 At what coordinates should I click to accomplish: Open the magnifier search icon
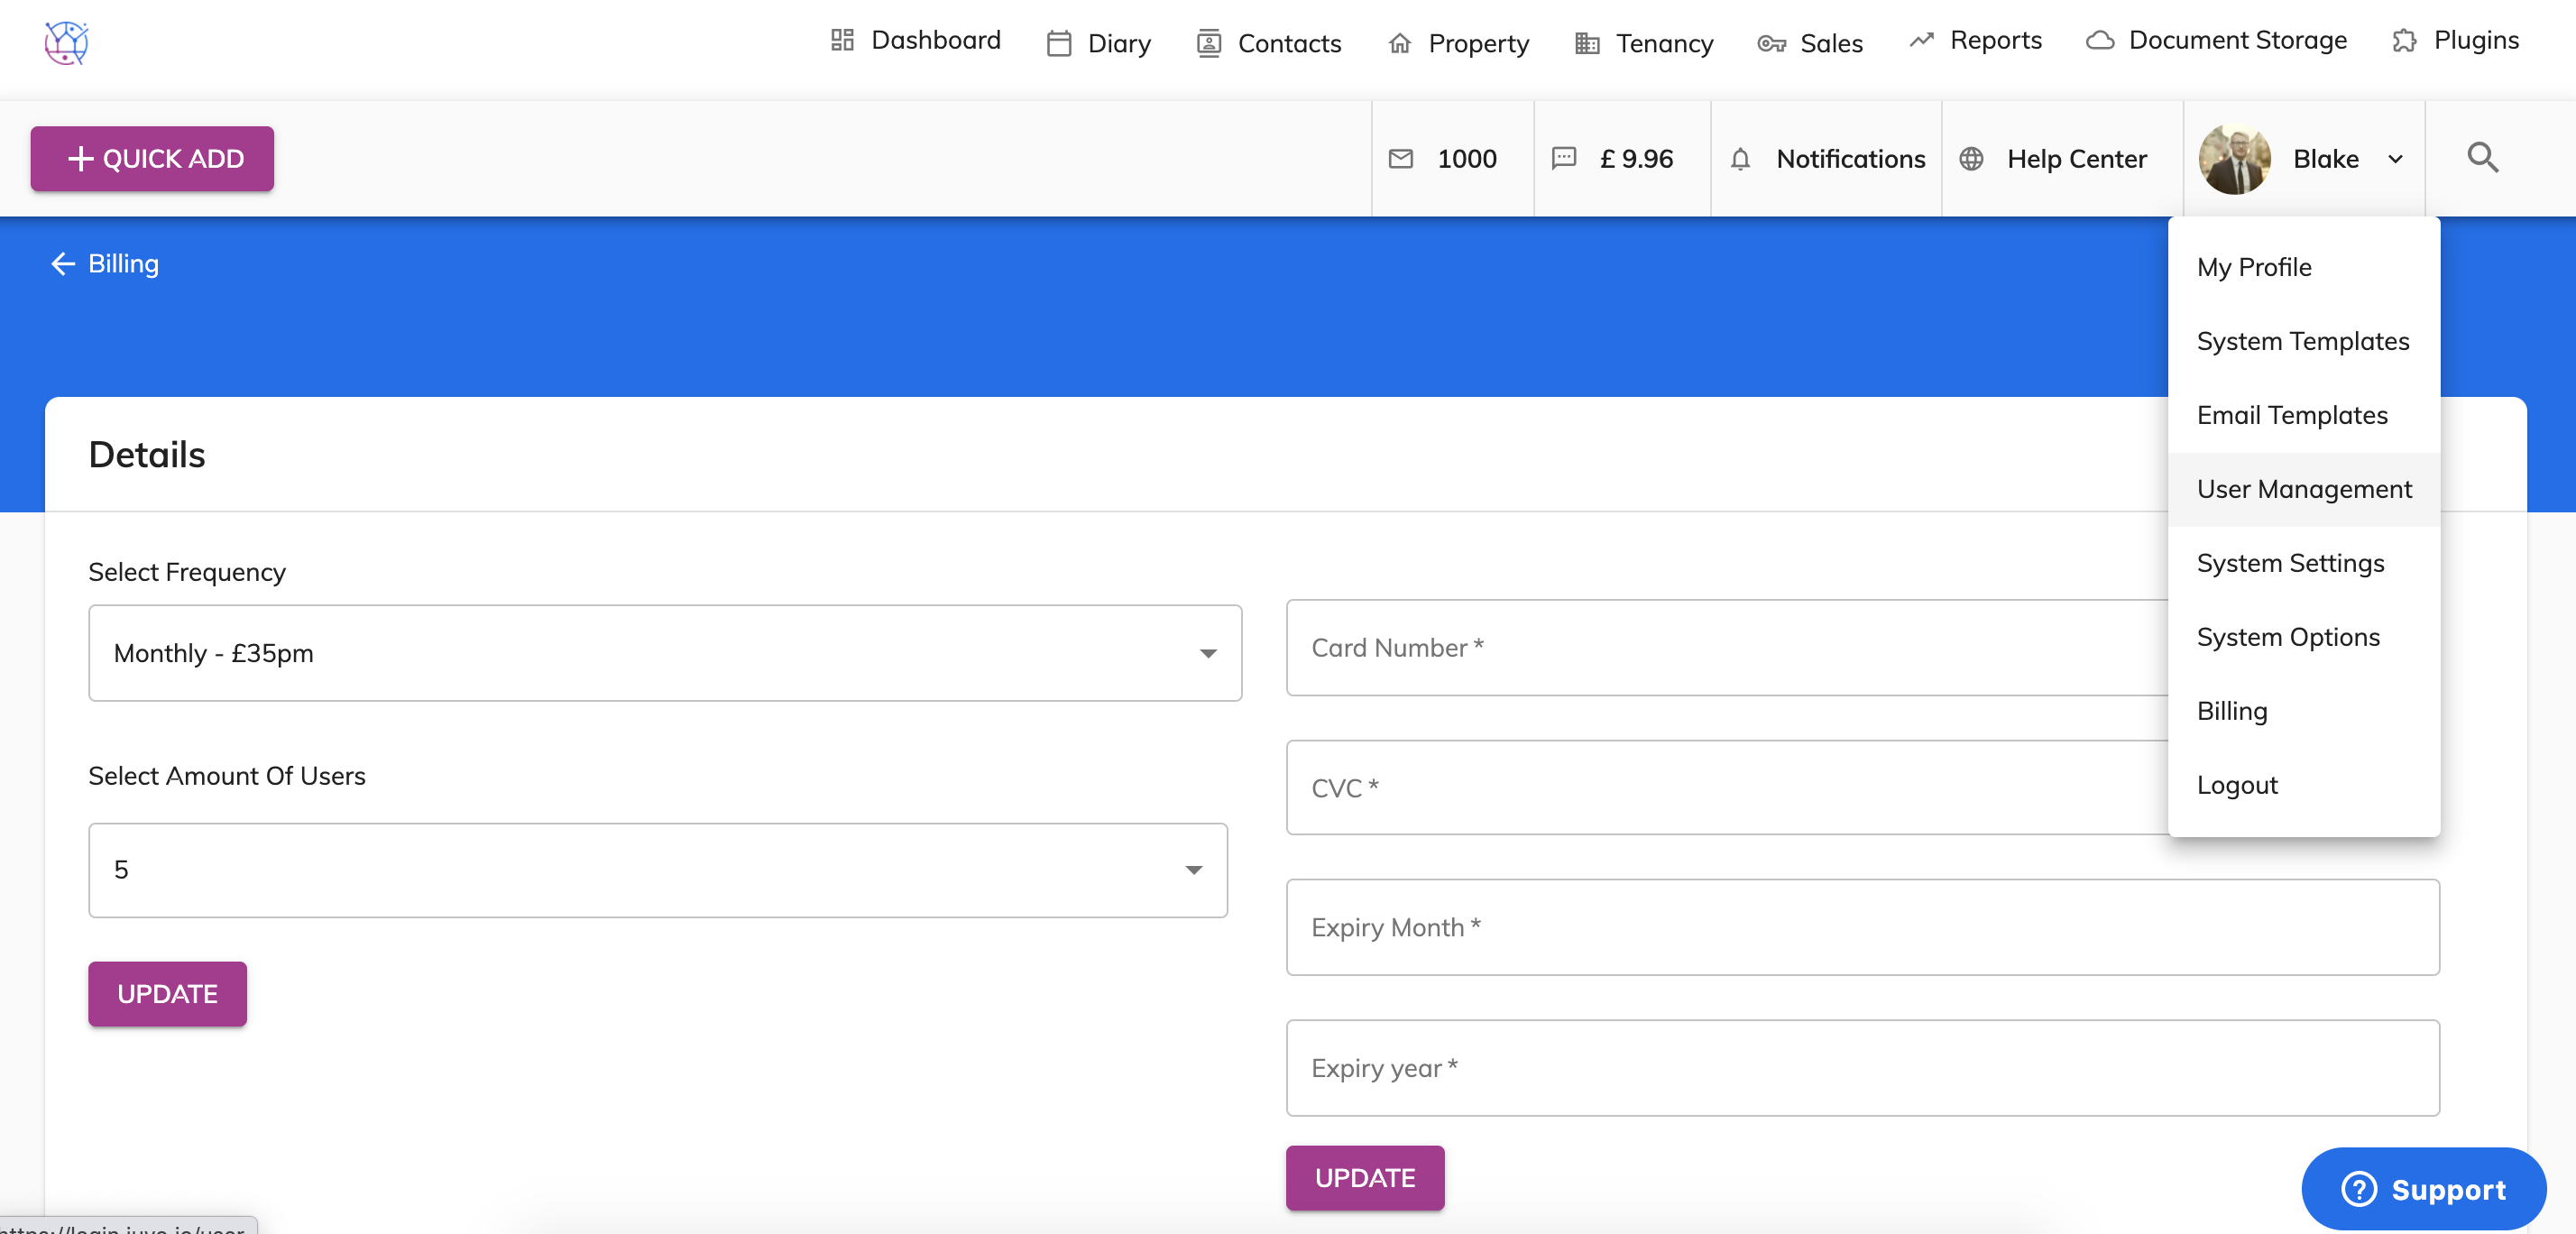(x=2482, y=158)
